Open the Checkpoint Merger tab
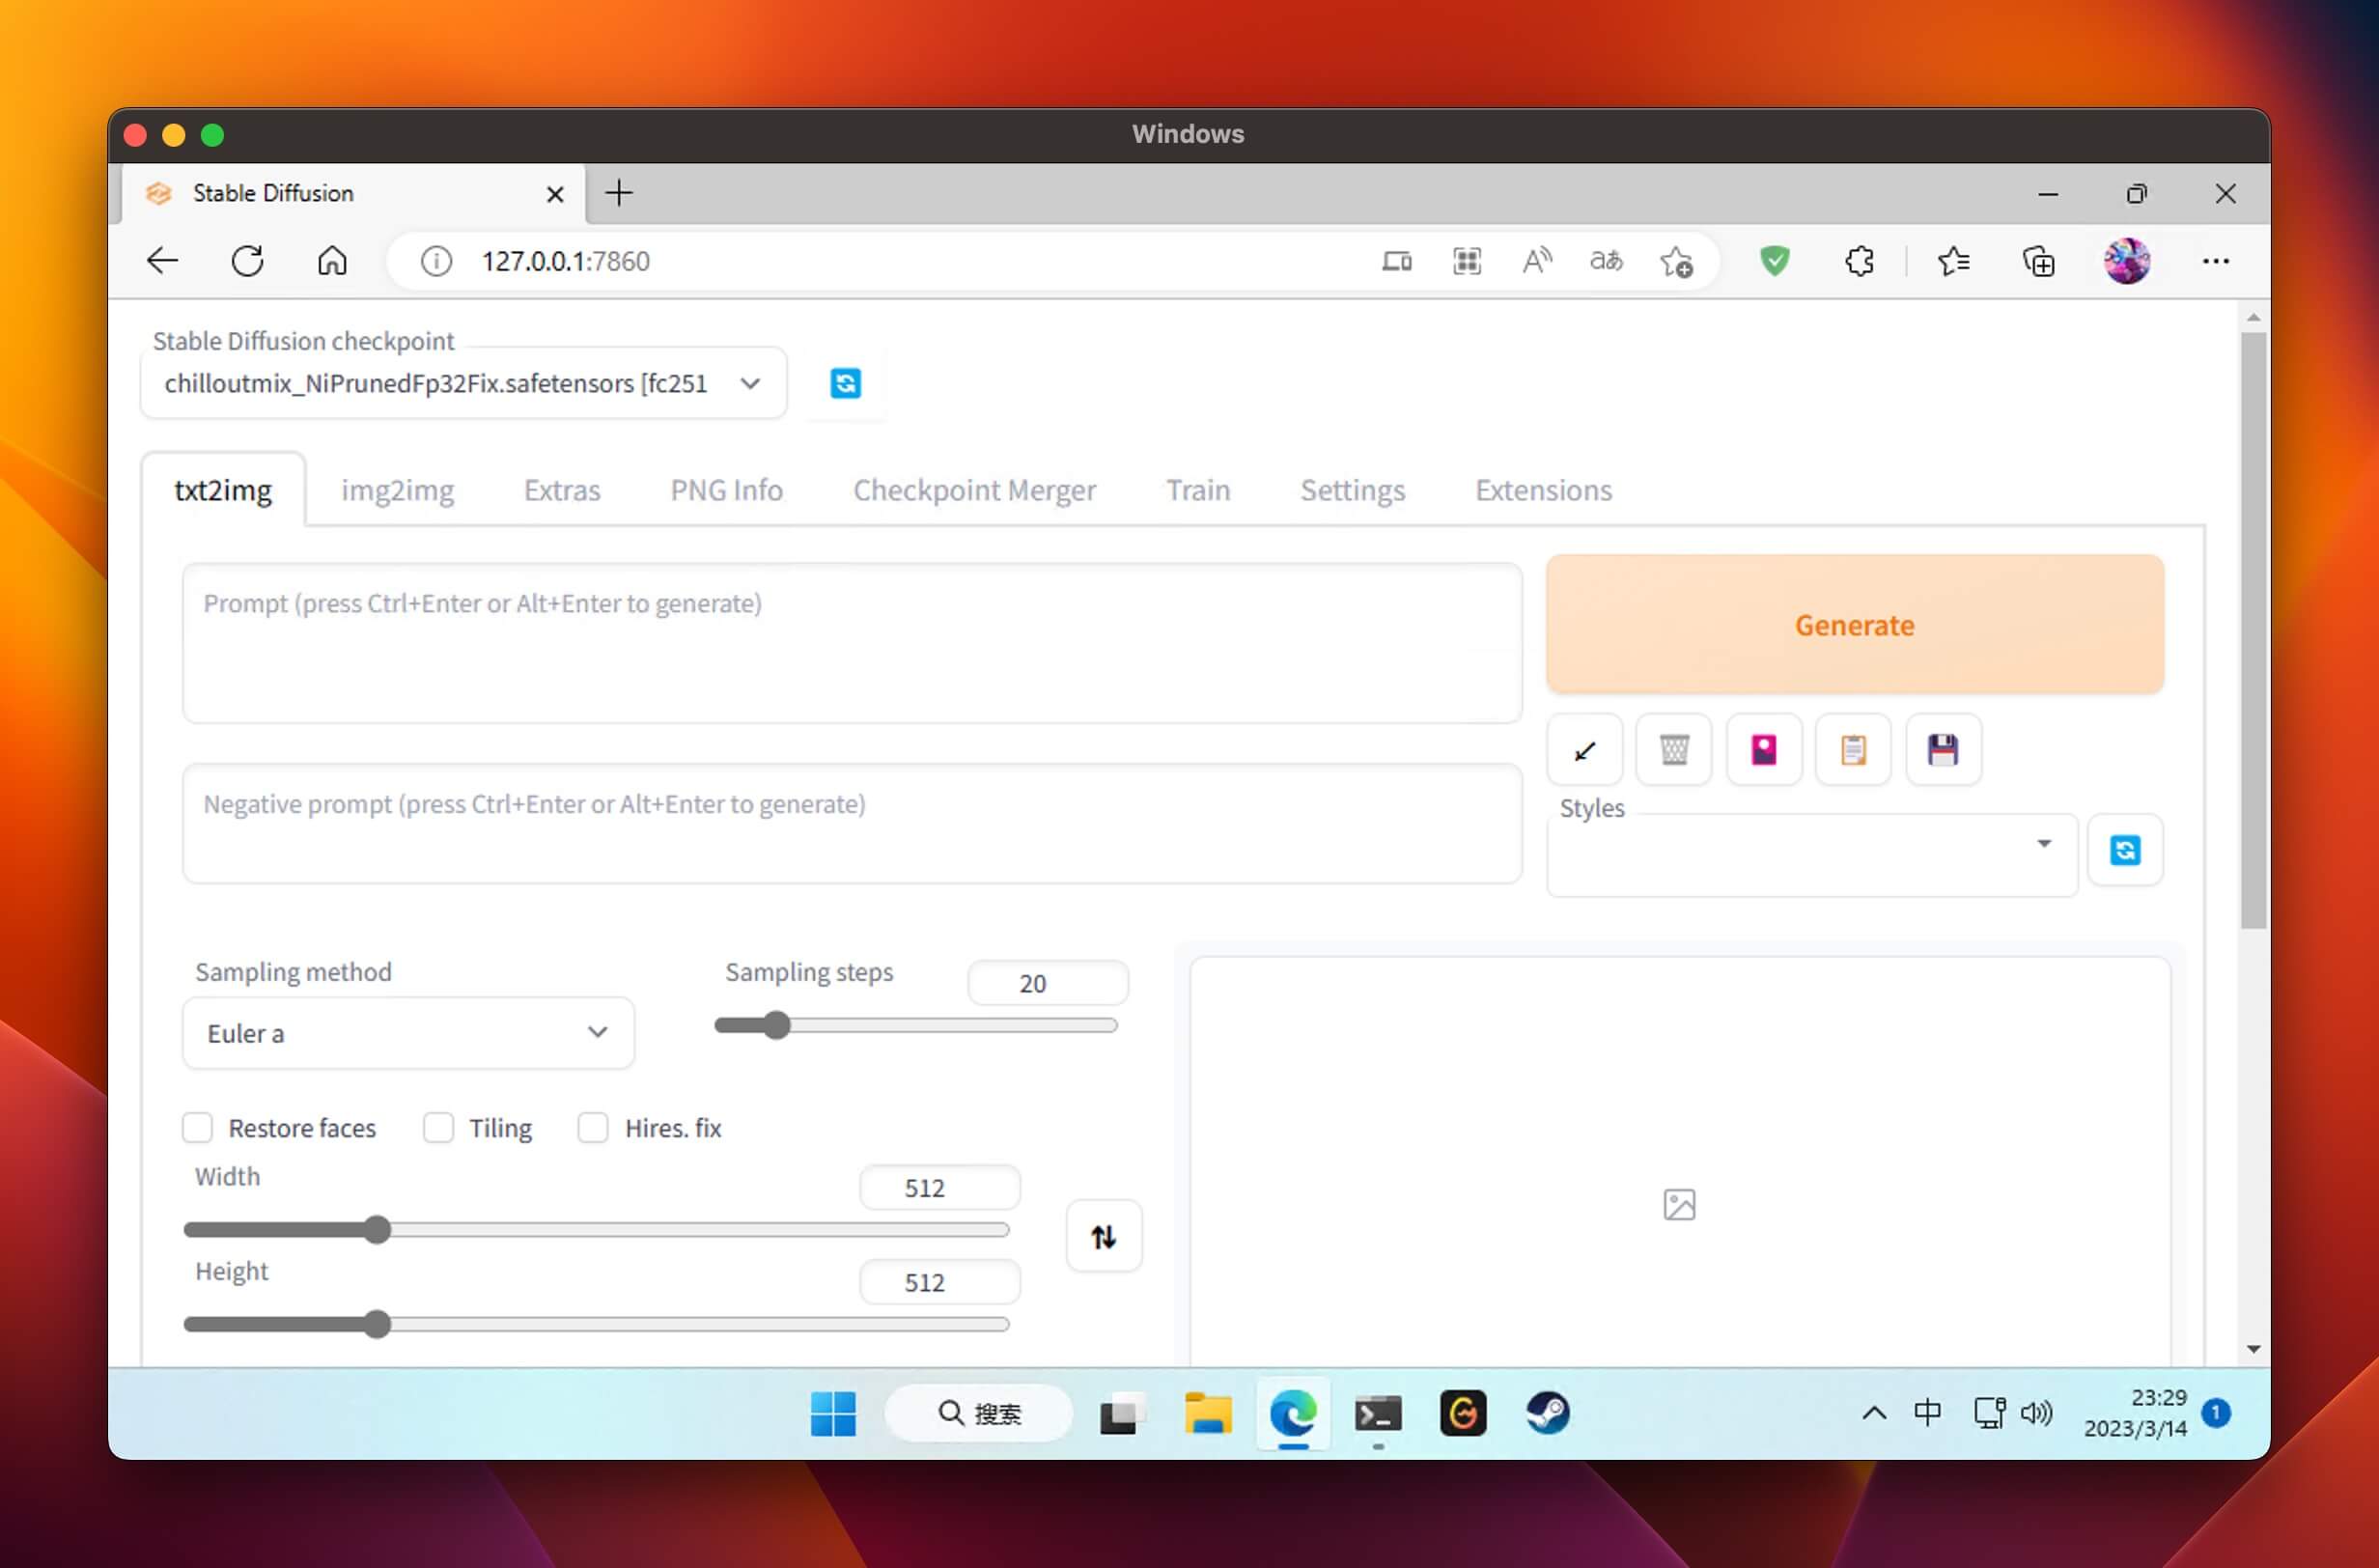Viewport: 2379px width, 1568px height. point(974,490)
